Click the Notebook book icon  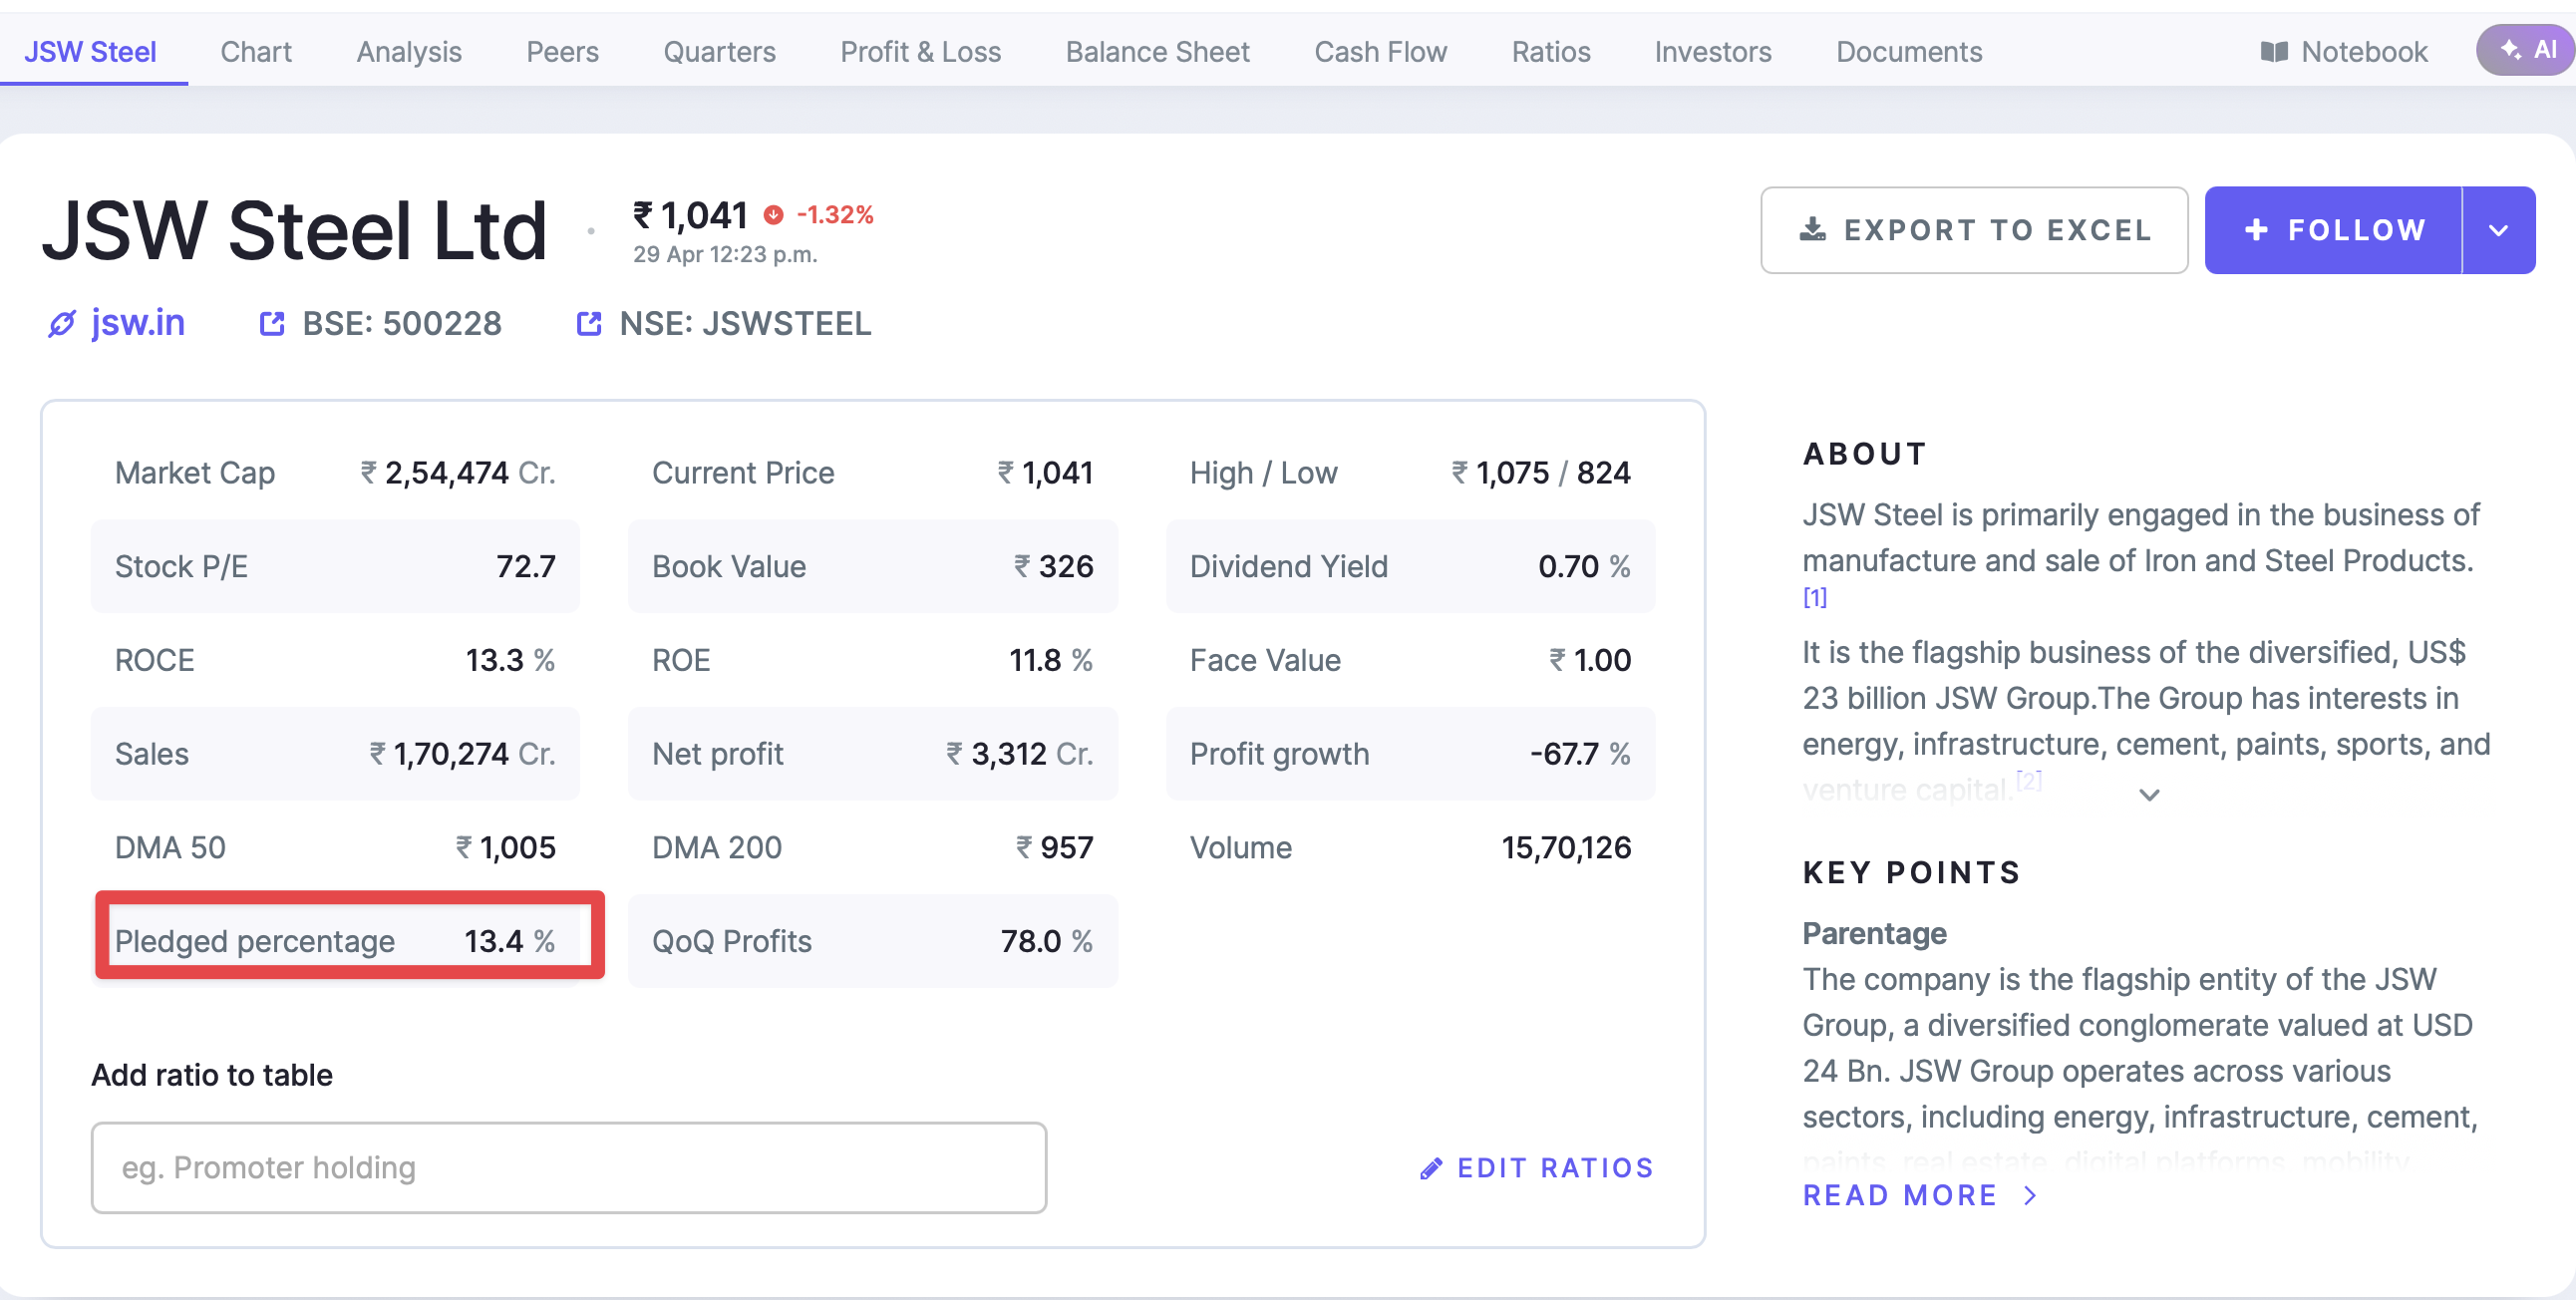point(2274,52)
